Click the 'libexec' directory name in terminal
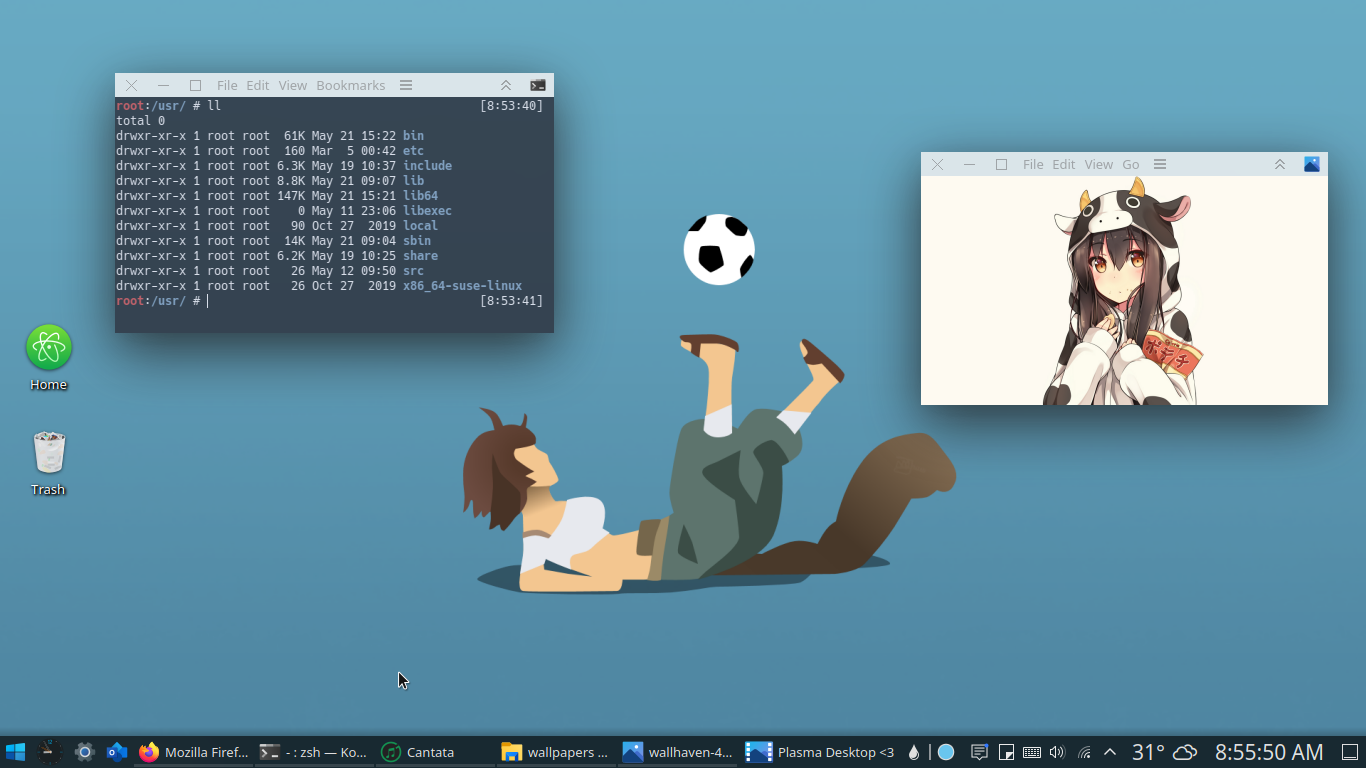The width and height of the screenshot is (1366, 768). pos(427,211)
